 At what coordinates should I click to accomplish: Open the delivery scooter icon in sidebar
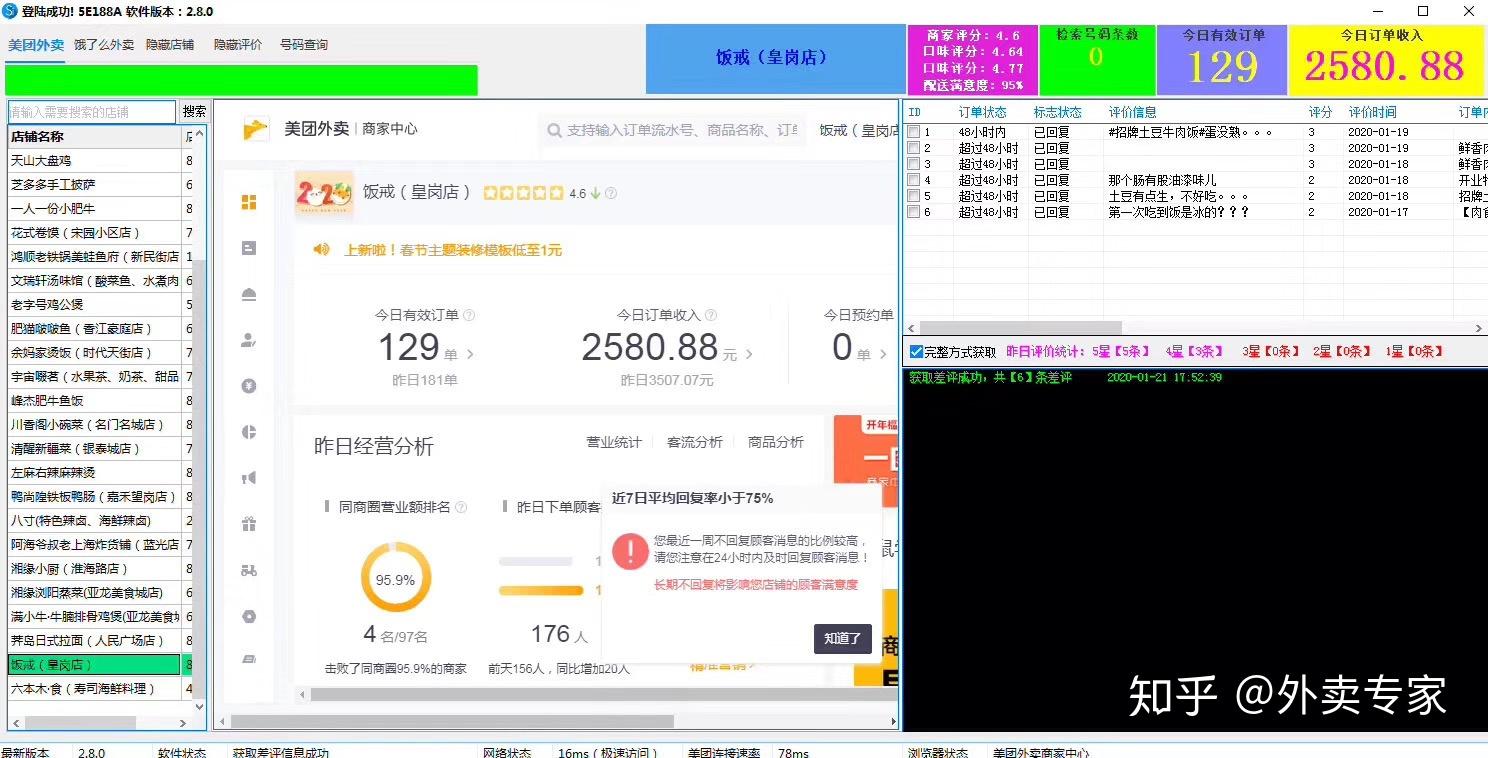pyautogui.click(x=249, y=570)
